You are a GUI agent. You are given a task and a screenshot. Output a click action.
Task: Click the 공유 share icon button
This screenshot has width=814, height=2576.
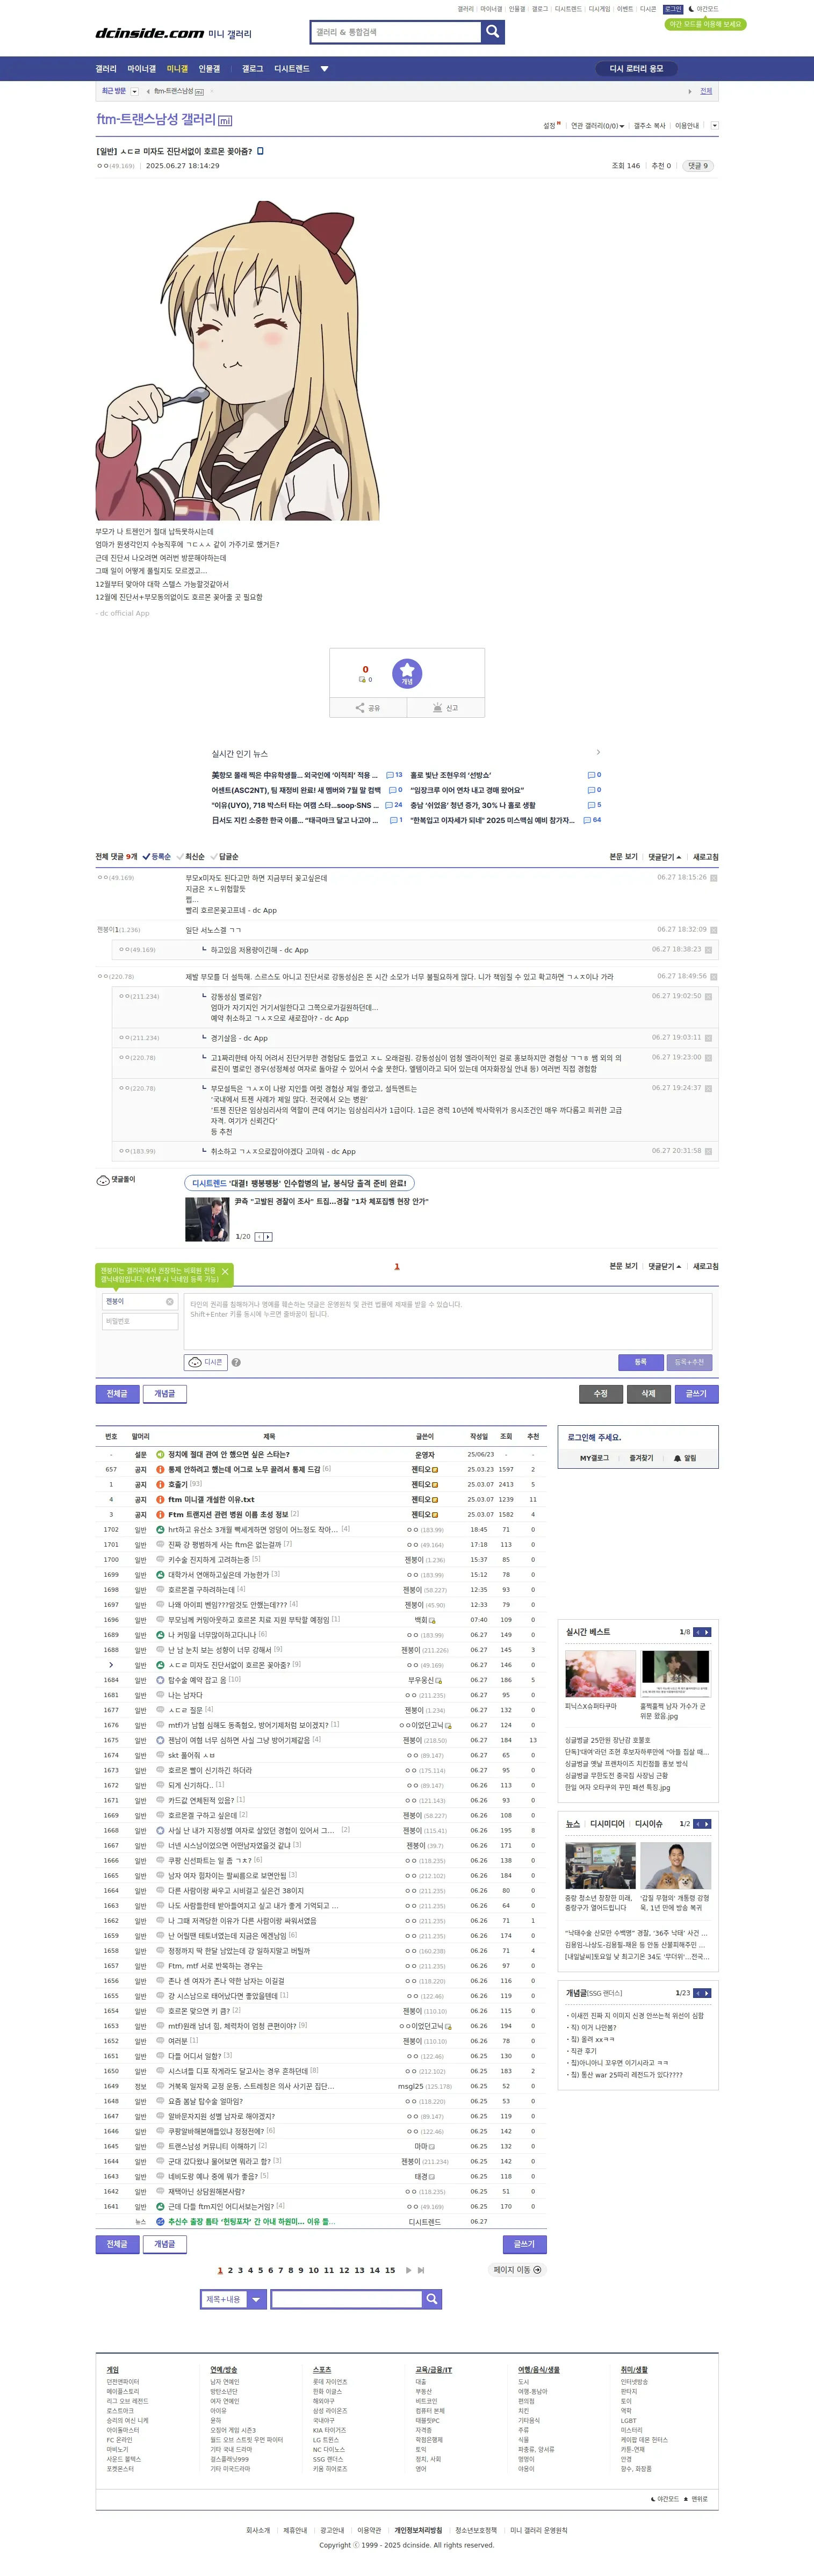(x=368, y=707)
